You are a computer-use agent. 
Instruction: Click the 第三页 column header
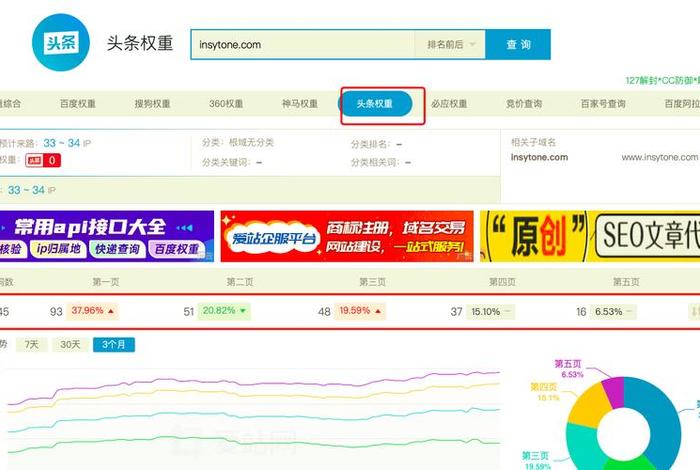click(x=372, y=282)
